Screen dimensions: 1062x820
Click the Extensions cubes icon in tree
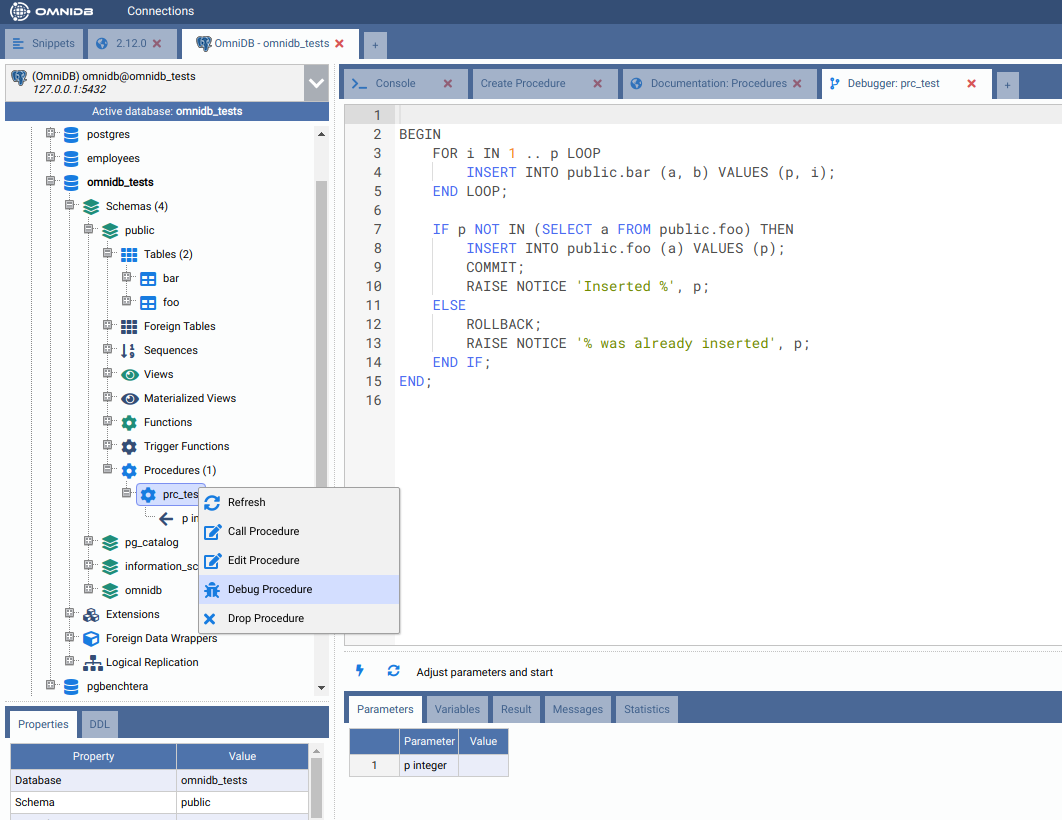[91, 615]
